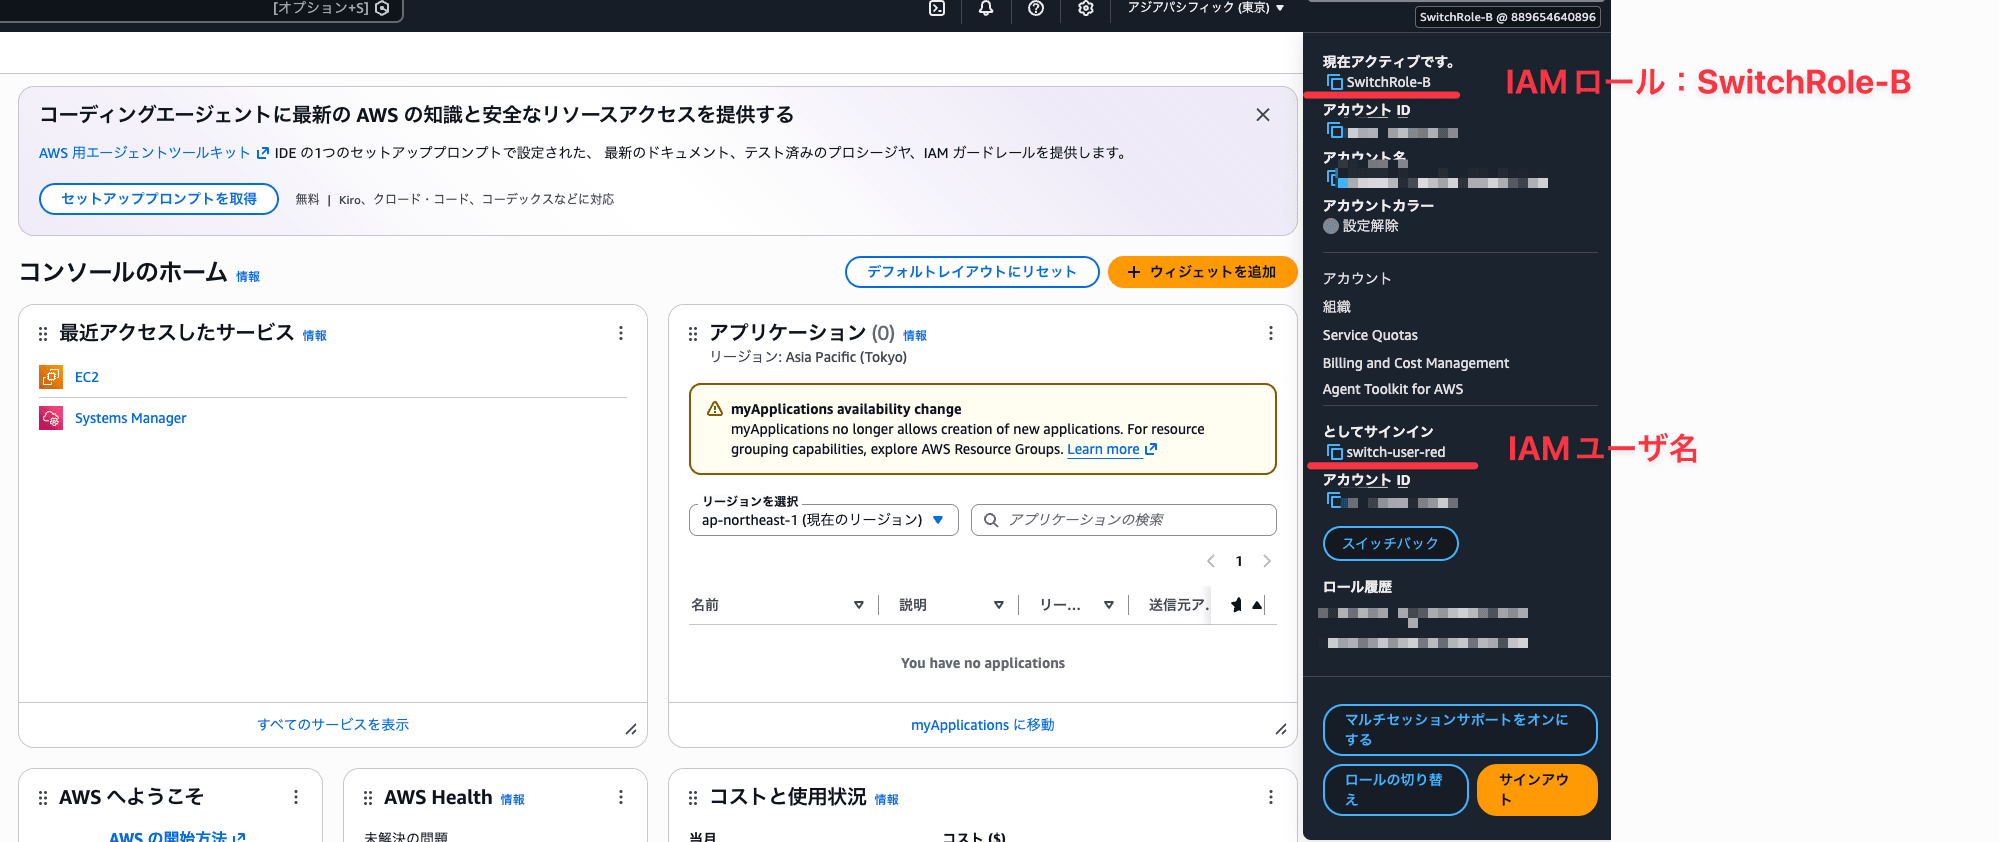Open 組織 menu item

coord(1337,307)
